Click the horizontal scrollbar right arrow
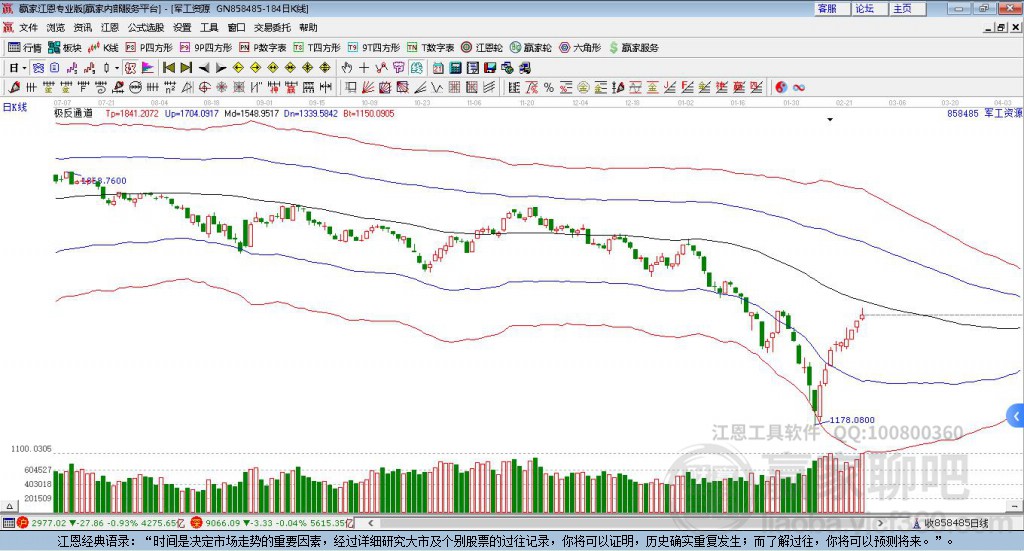1024x551 pixels. (880, 523)
